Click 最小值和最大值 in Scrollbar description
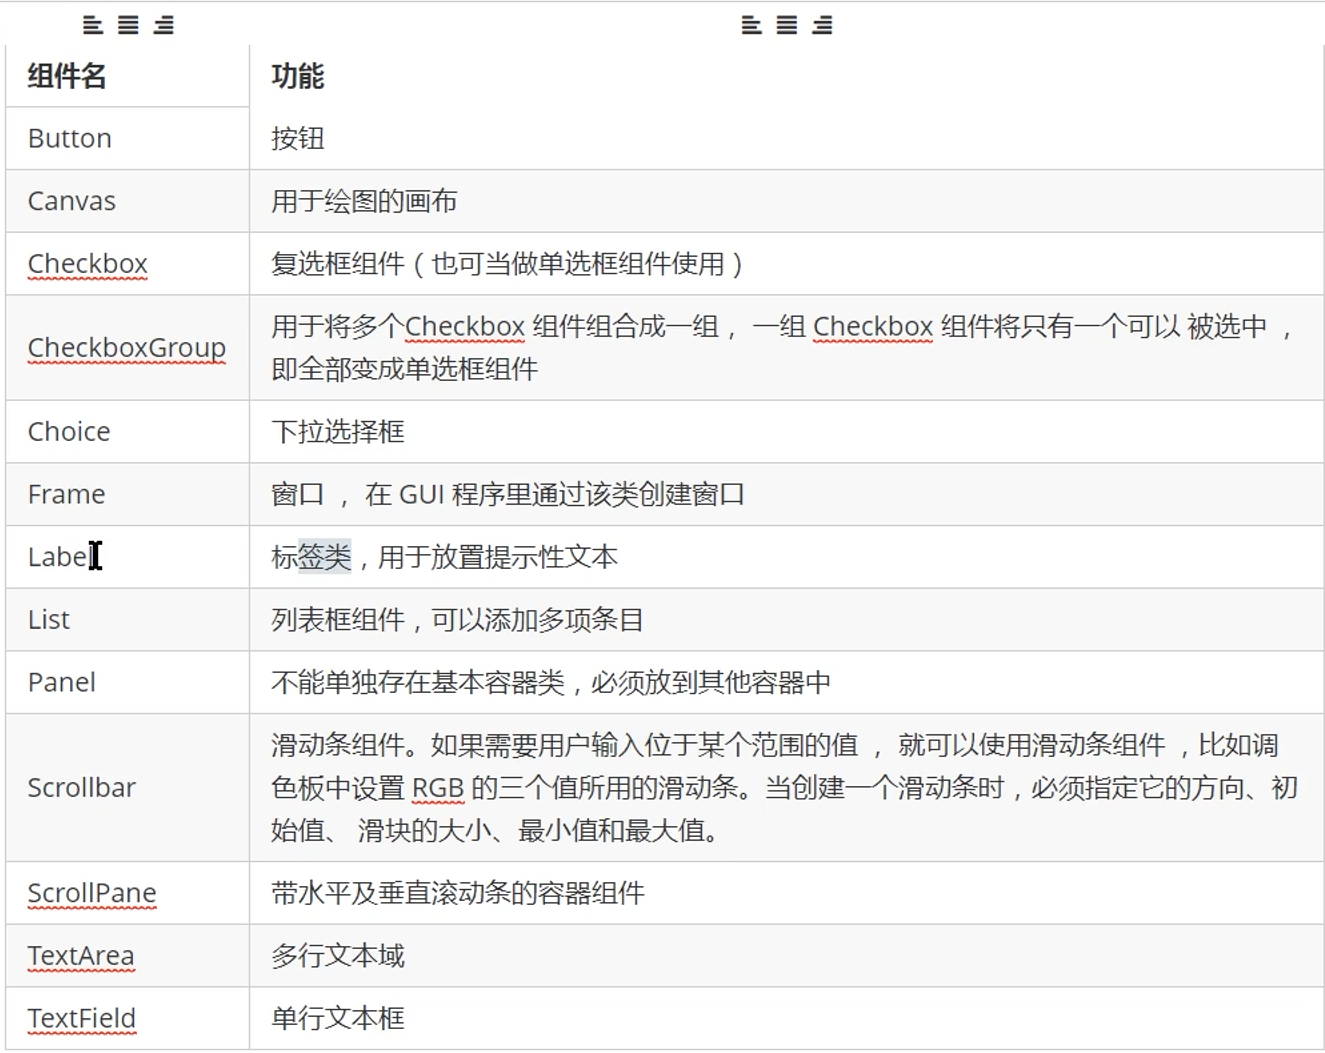Viewport: 1325px width, 1053px height. [x=611, y=830]
